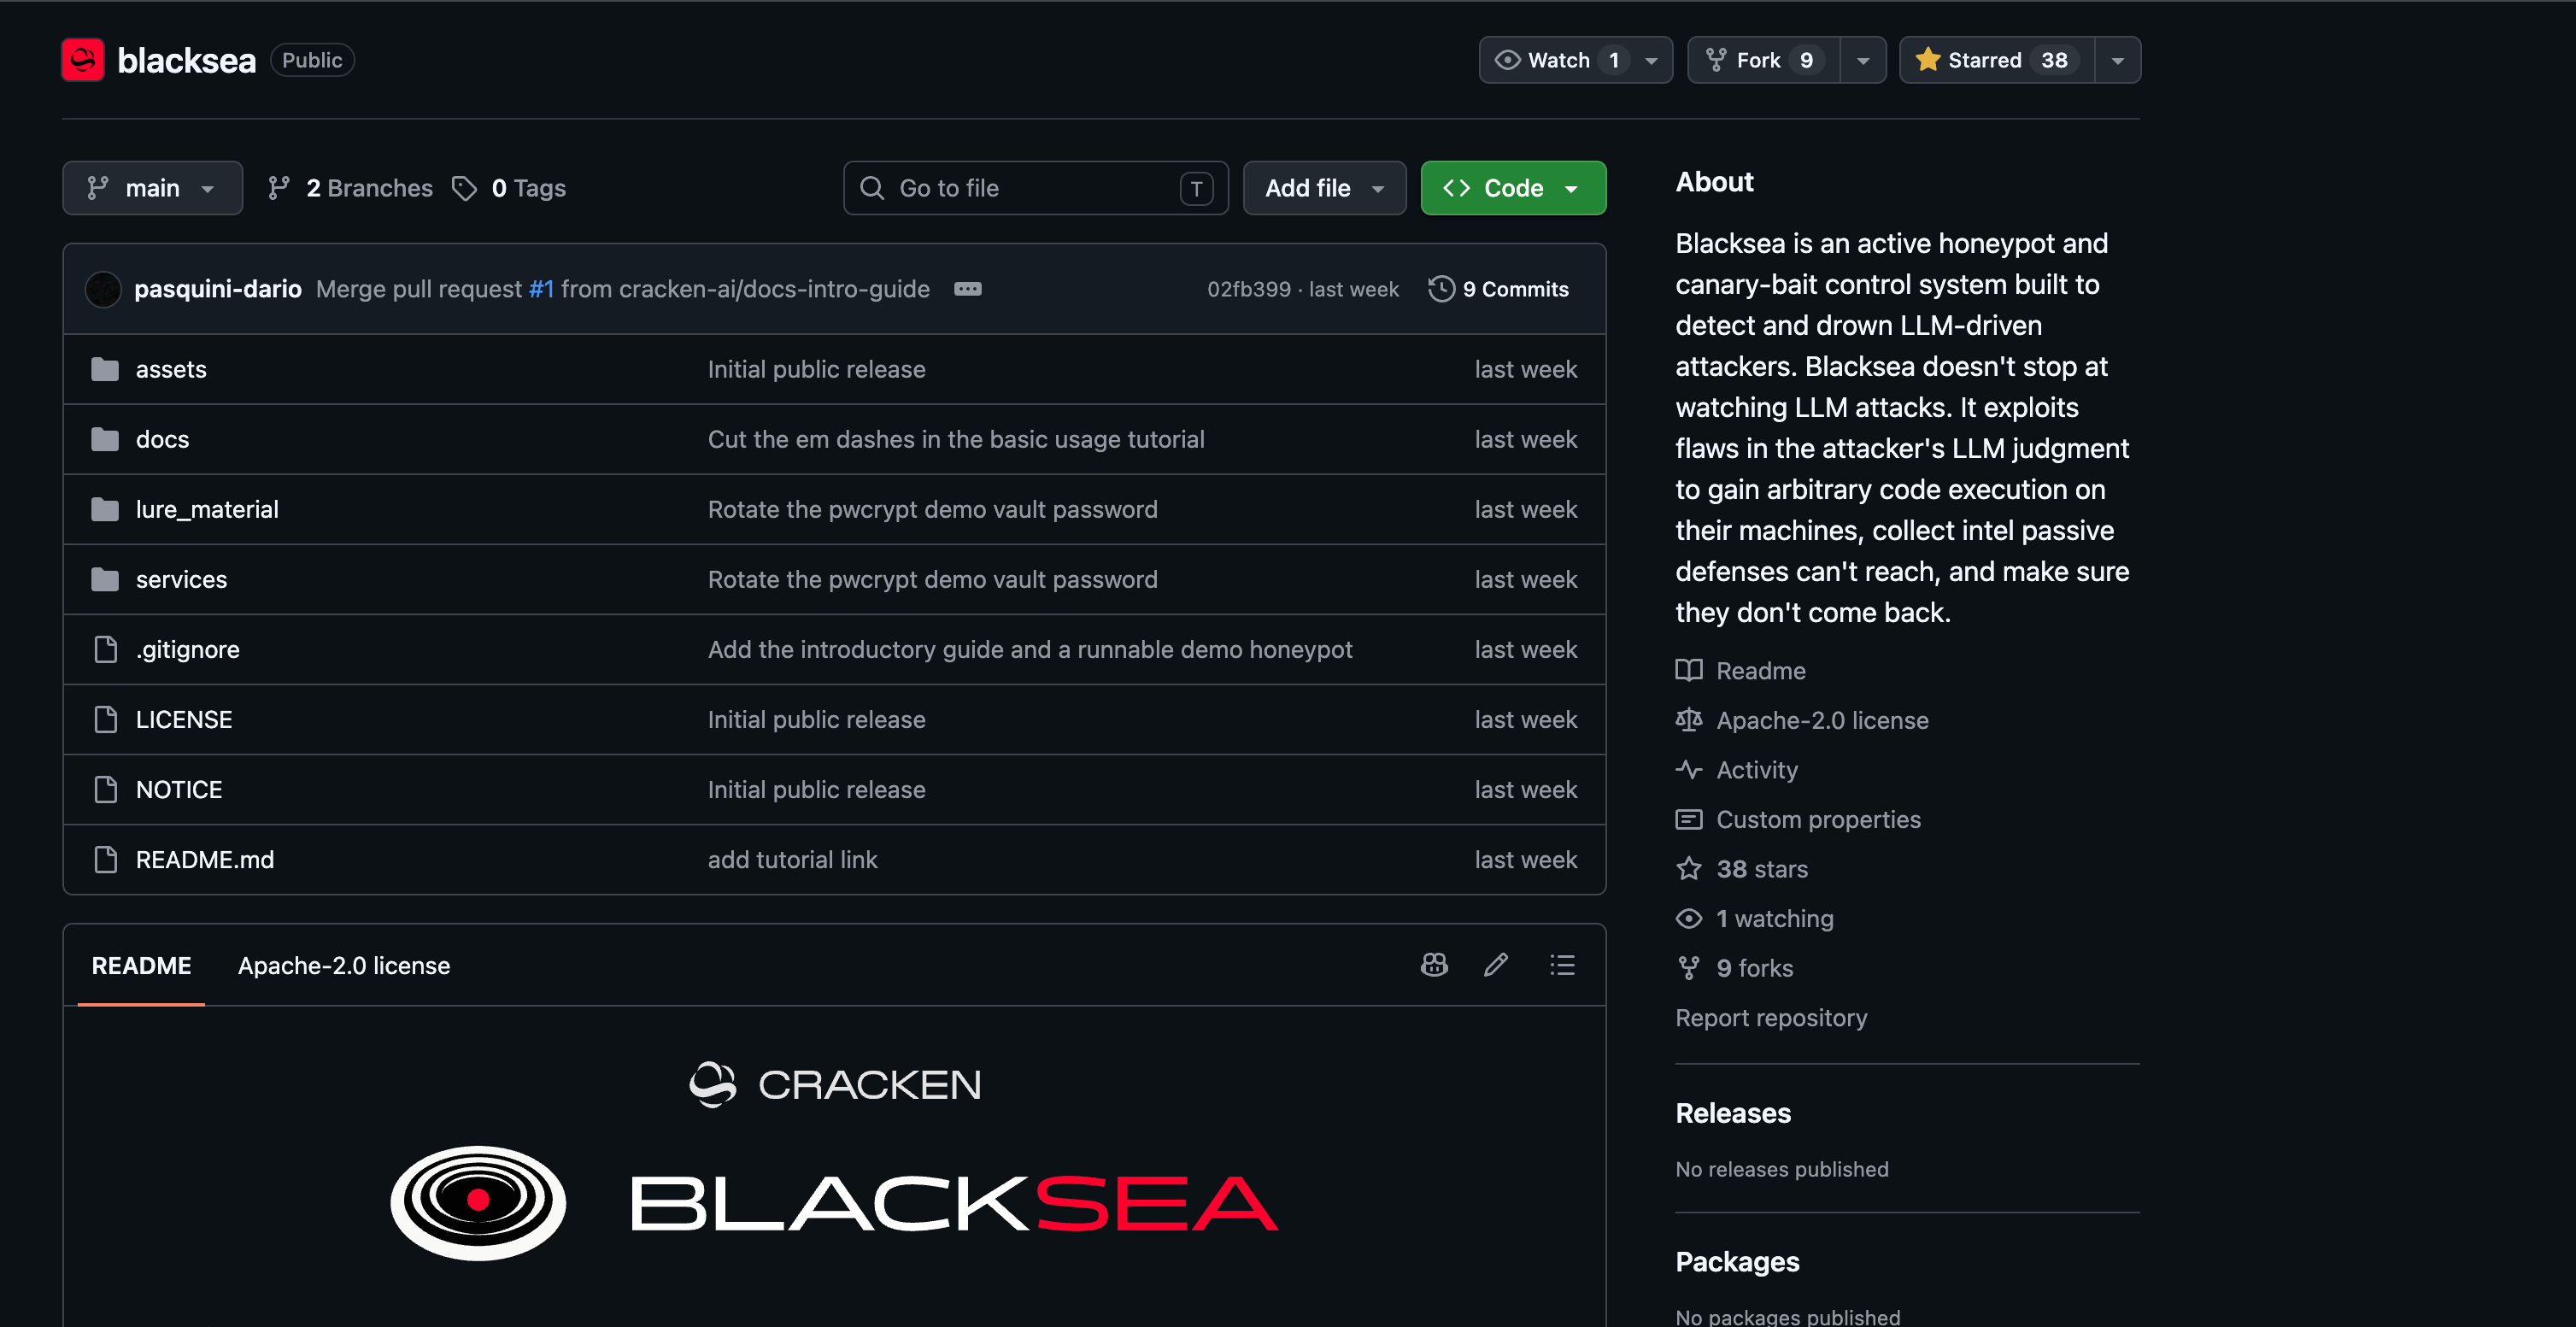This screenshot has width=2576, height=1327.
Task: Click the docs folder icon
Action: pos(105,439)
